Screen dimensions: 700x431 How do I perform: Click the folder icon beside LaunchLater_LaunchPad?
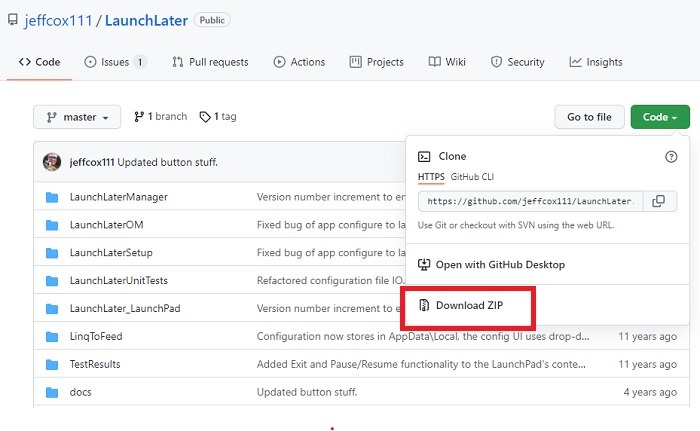[x=52, y=308]
